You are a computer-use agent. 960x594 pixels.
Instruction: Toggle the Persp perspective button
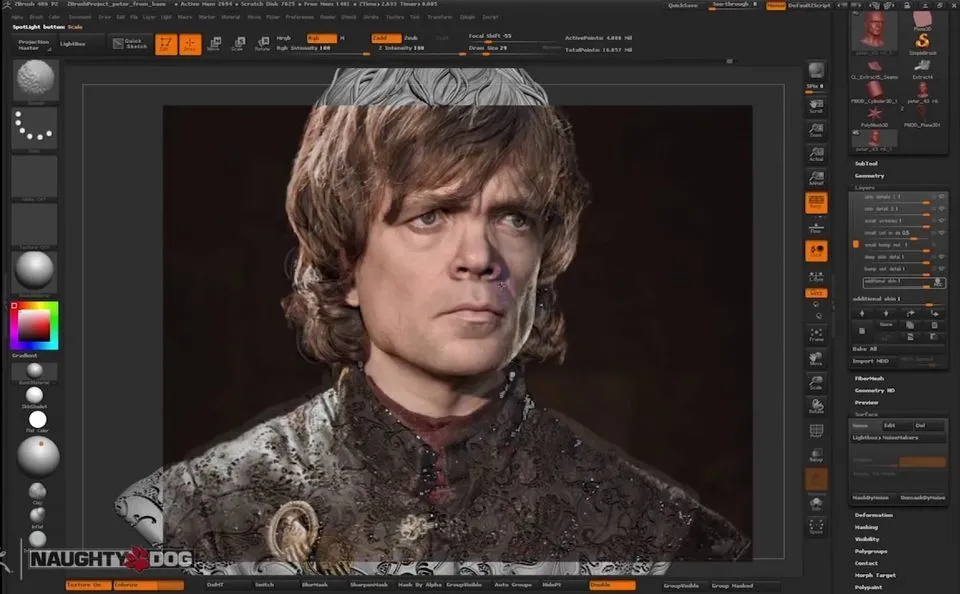(816, 203)
